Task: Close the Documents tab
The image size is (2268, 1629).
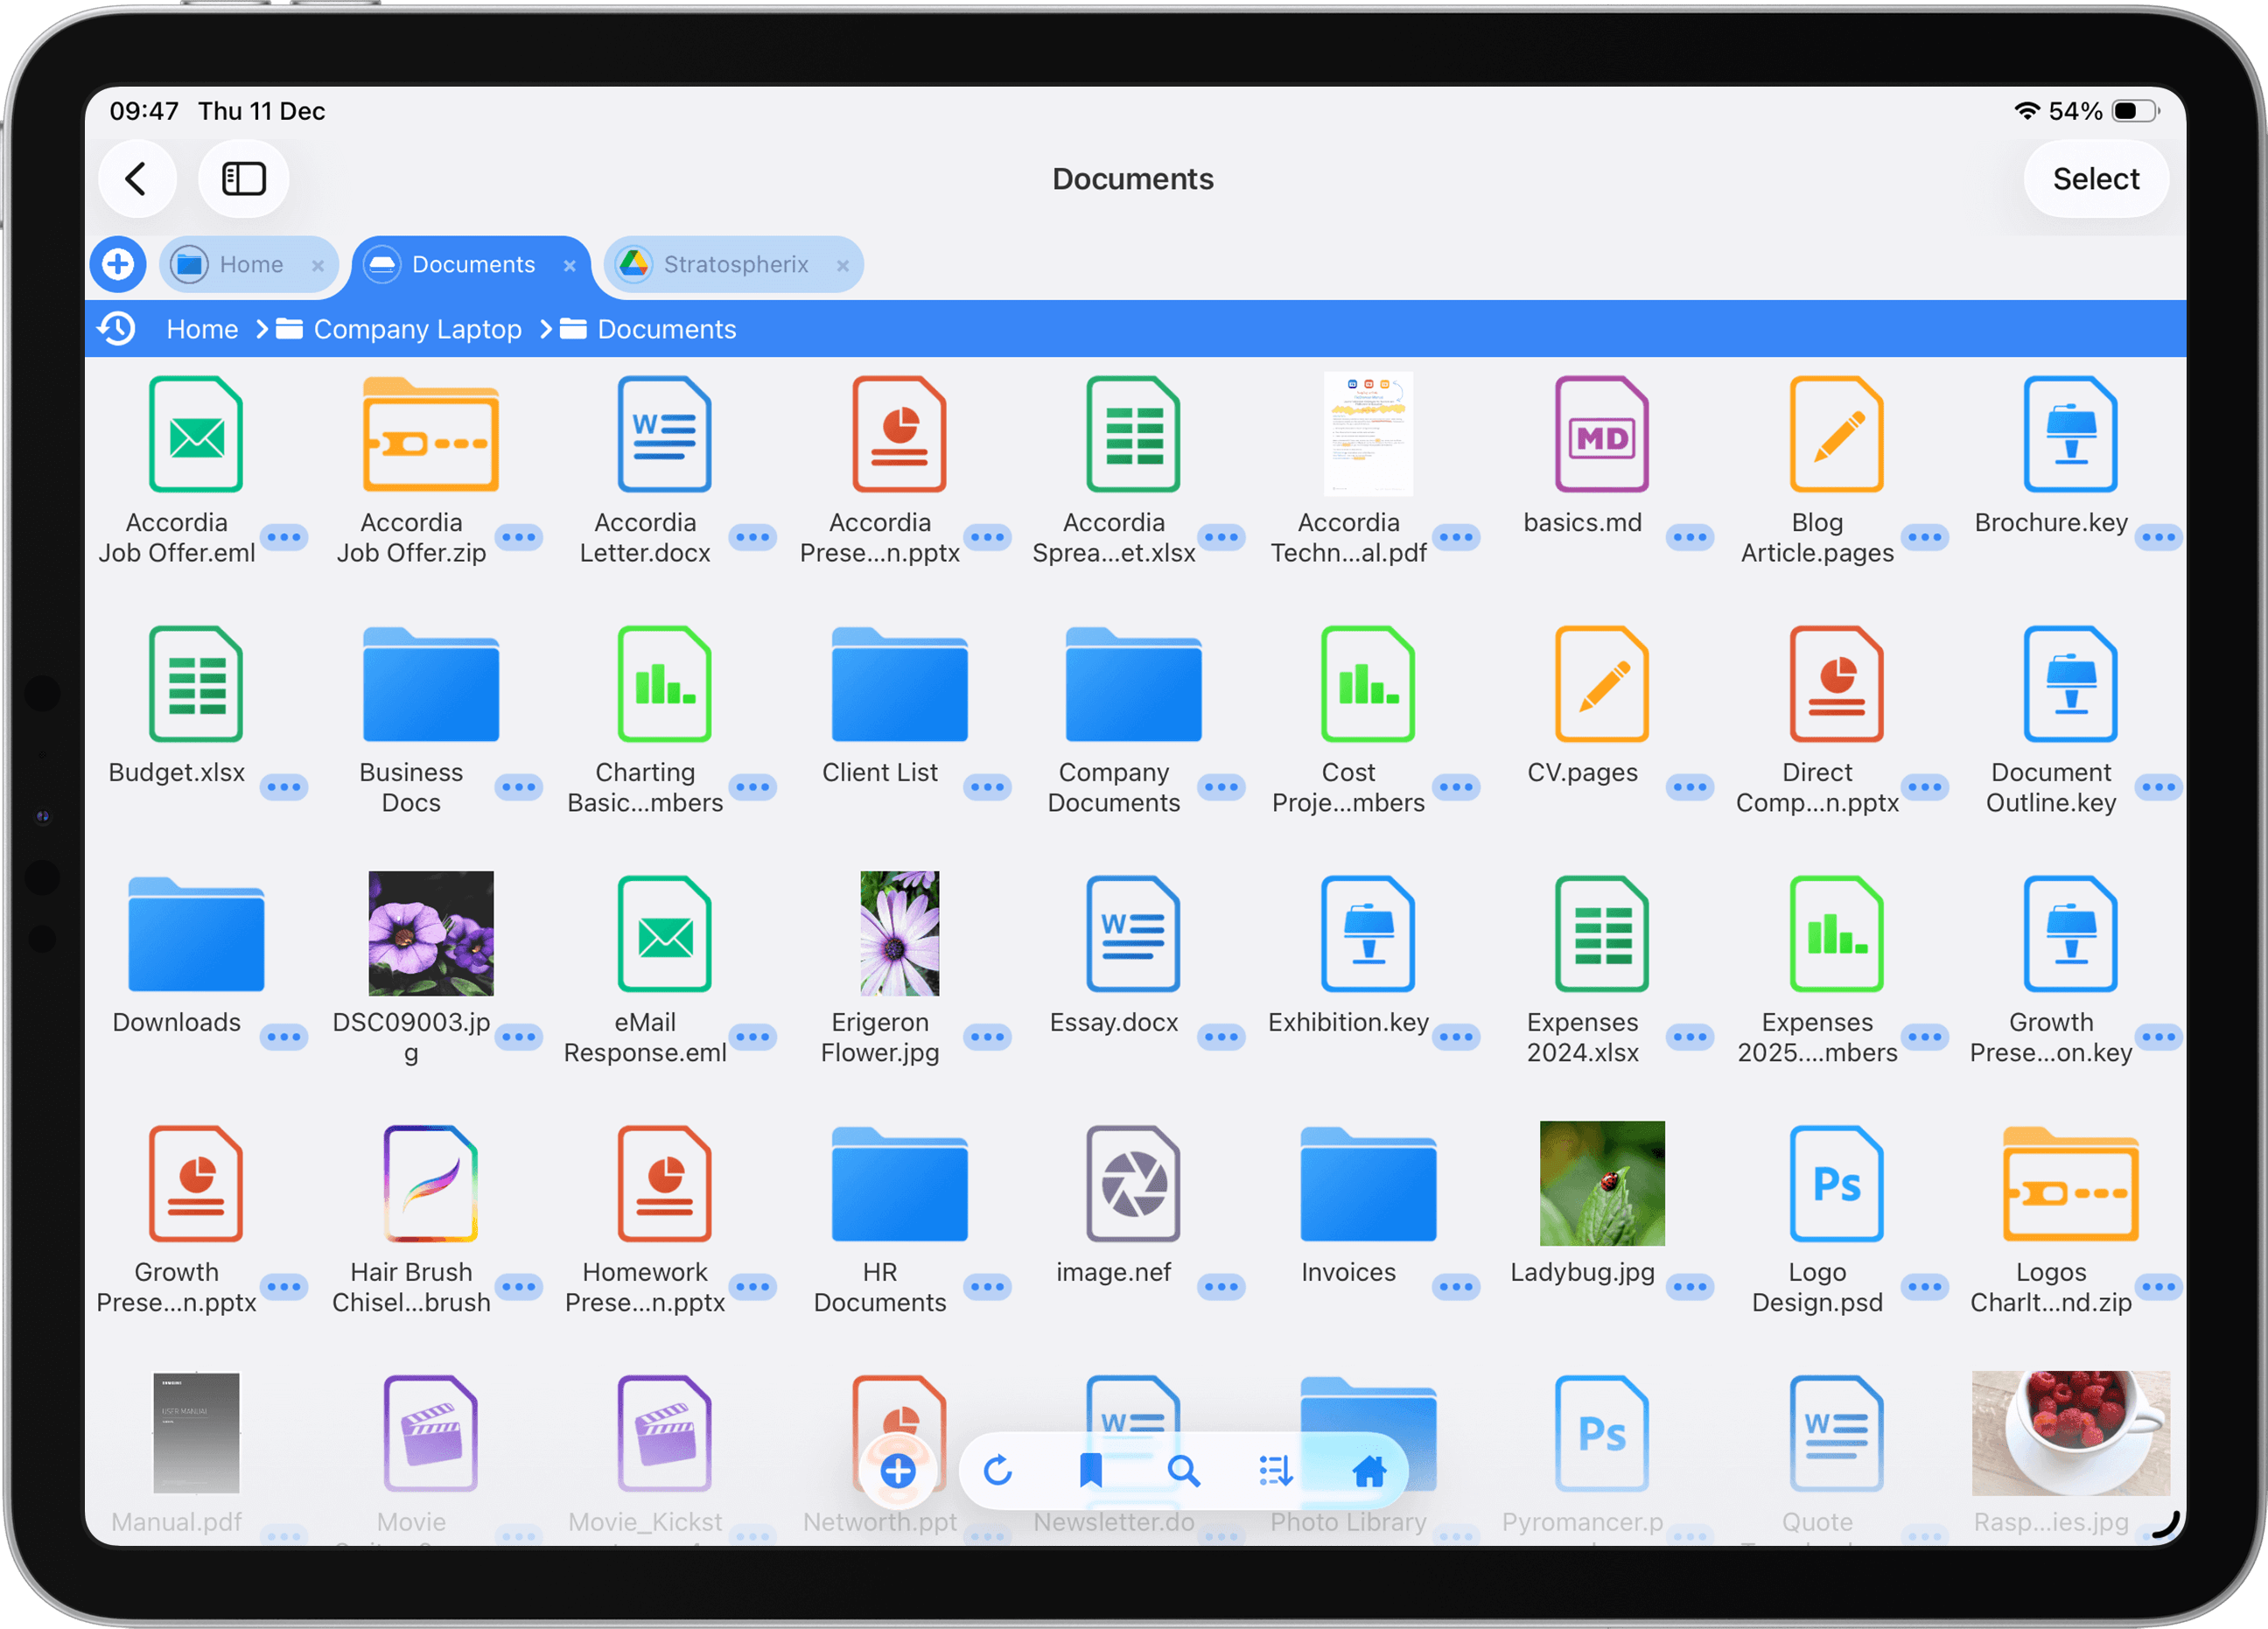Action: [x=569, y=265]
